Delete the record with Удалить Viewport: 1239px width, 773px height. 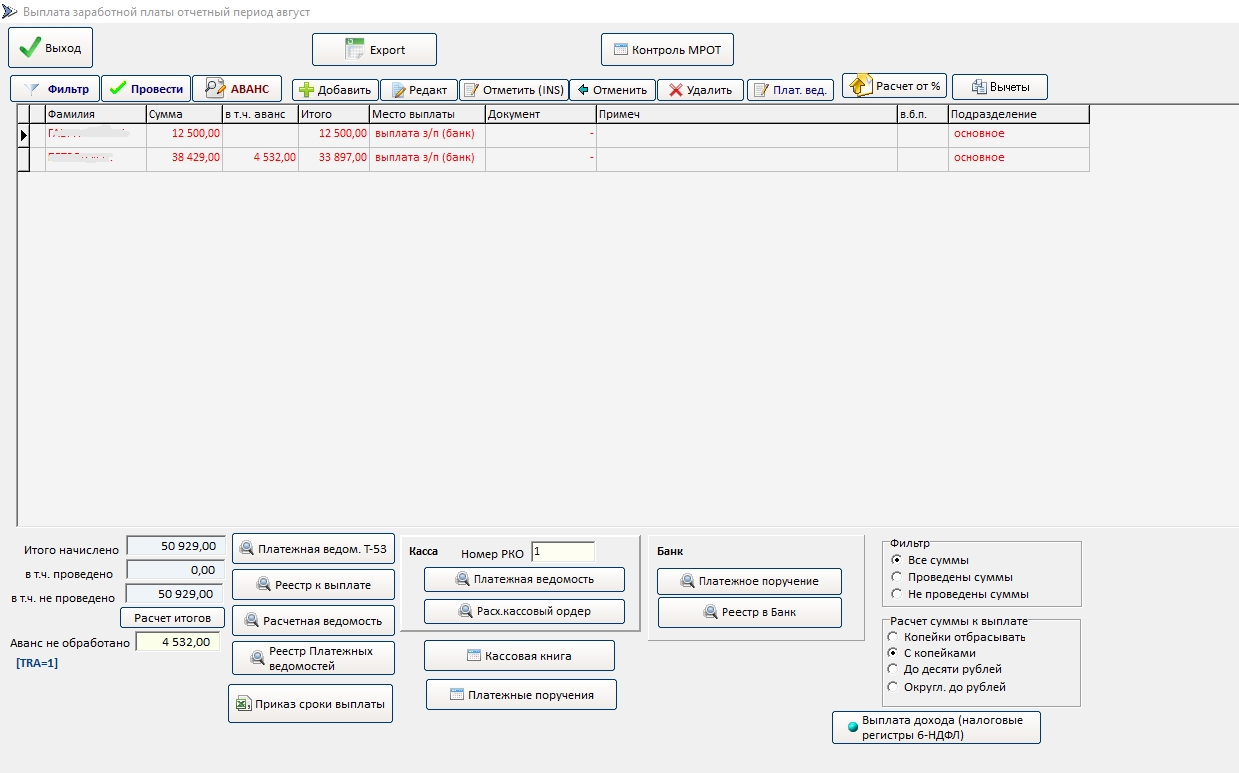click(x=700, y=90)
